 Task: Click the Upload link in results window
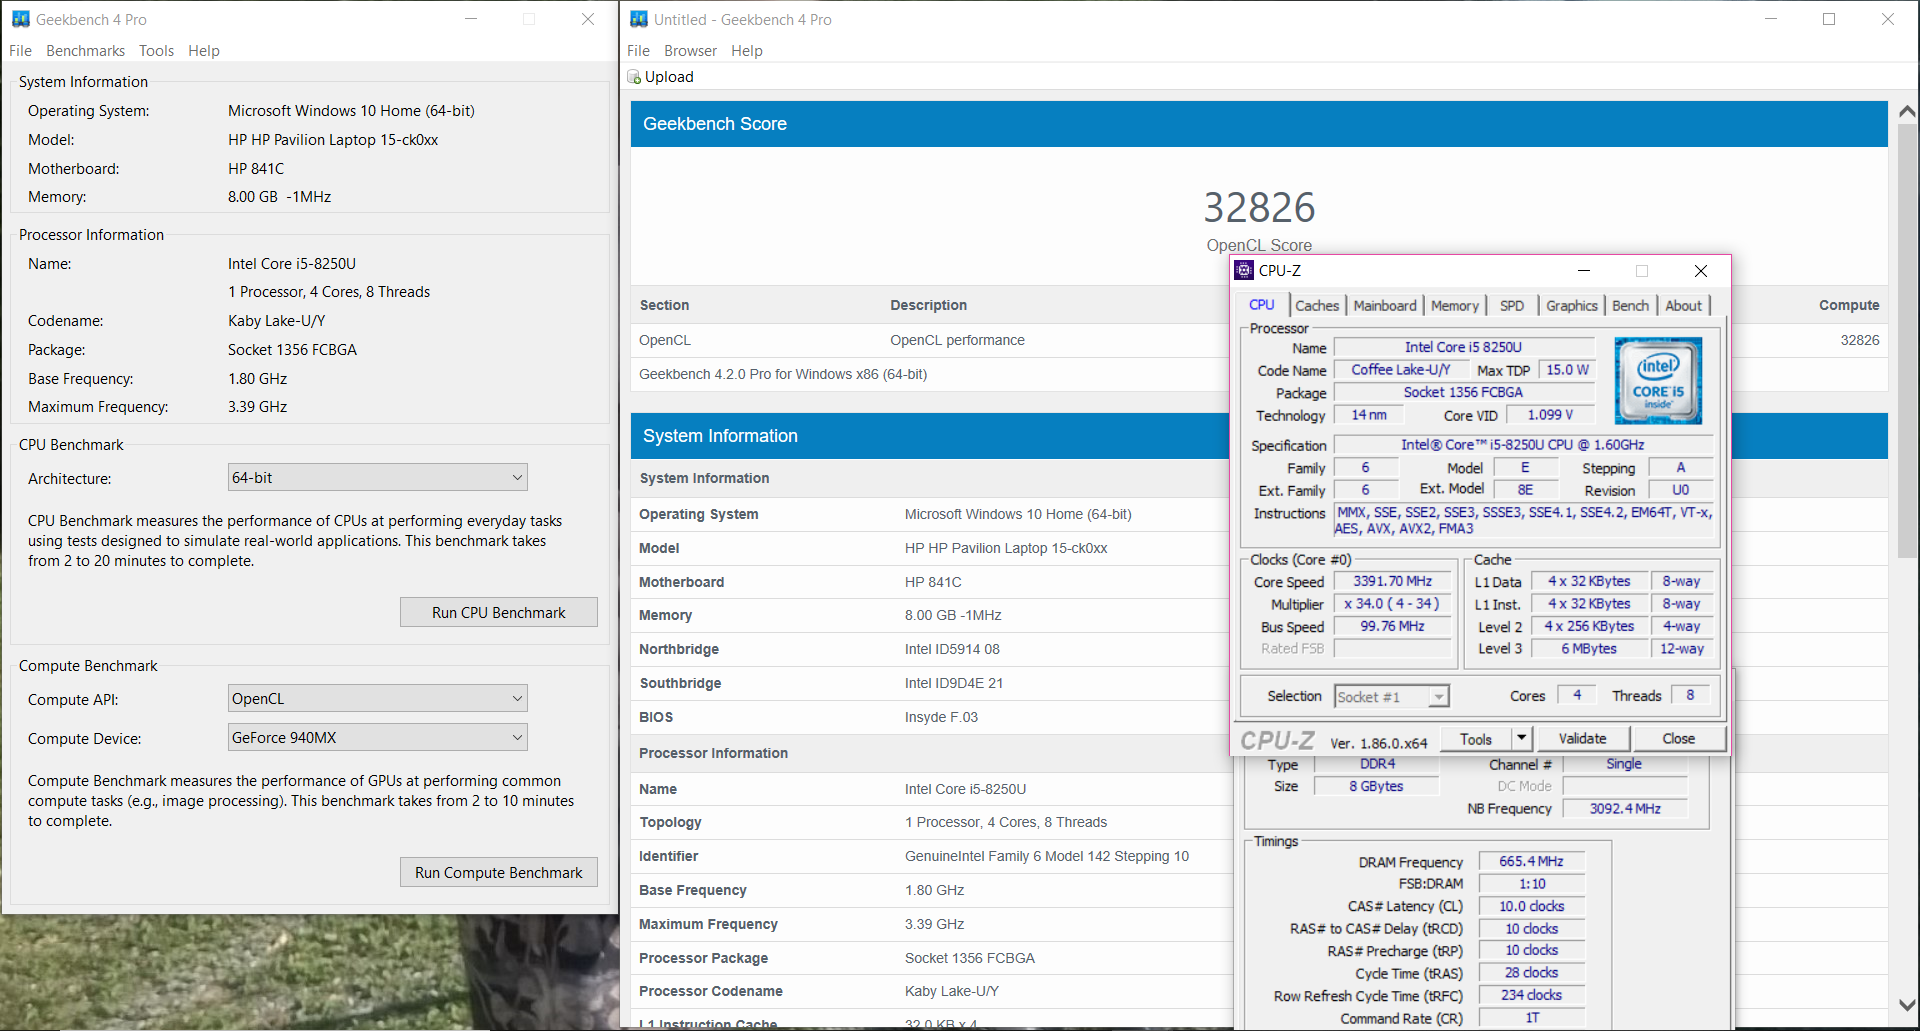pyautogui.click(x=669, y=77)
